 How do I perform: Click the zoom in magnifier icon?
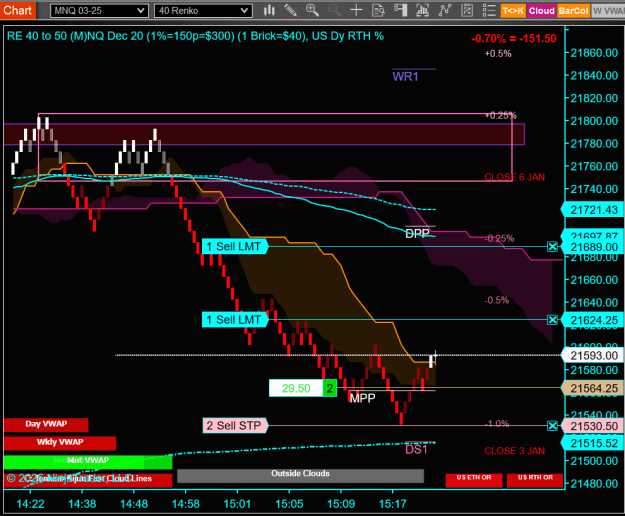[312, 10]
